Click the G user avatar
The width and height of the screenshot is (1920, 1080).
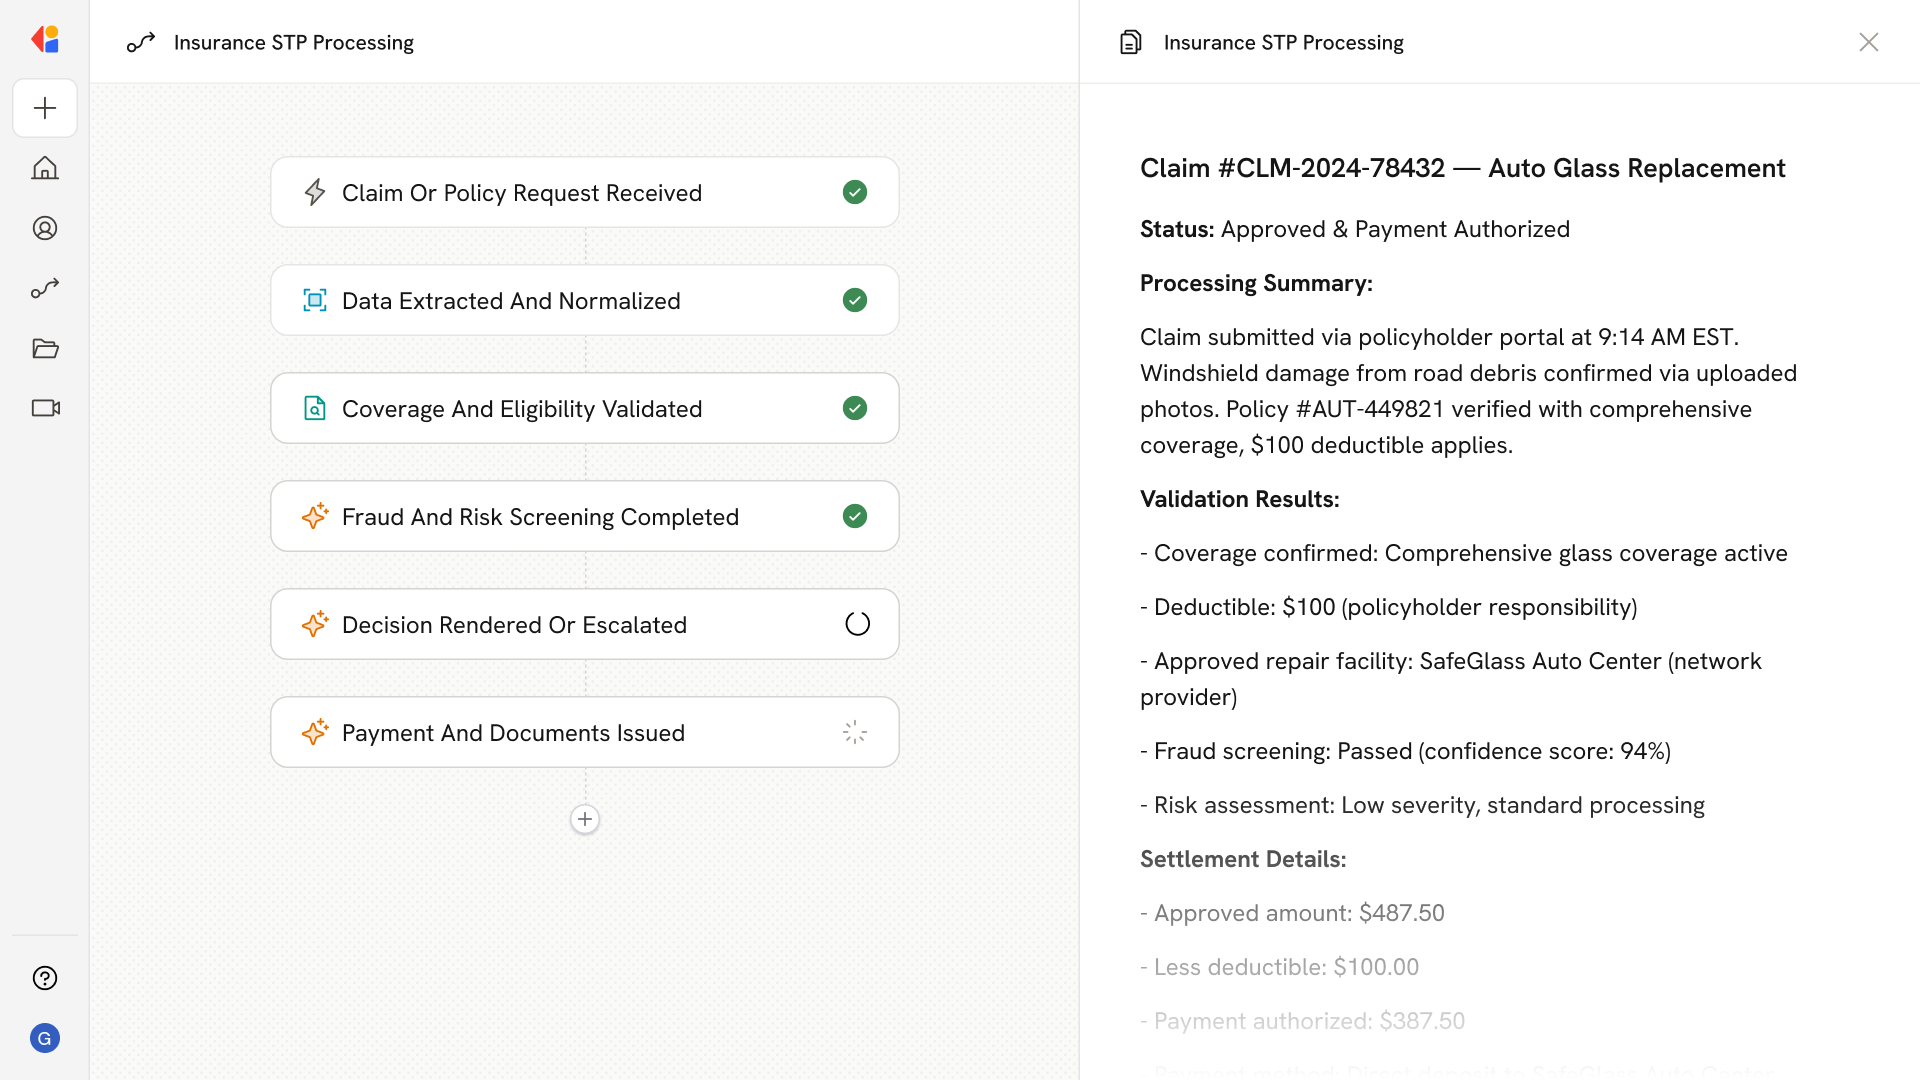[x=45, y=1038]
